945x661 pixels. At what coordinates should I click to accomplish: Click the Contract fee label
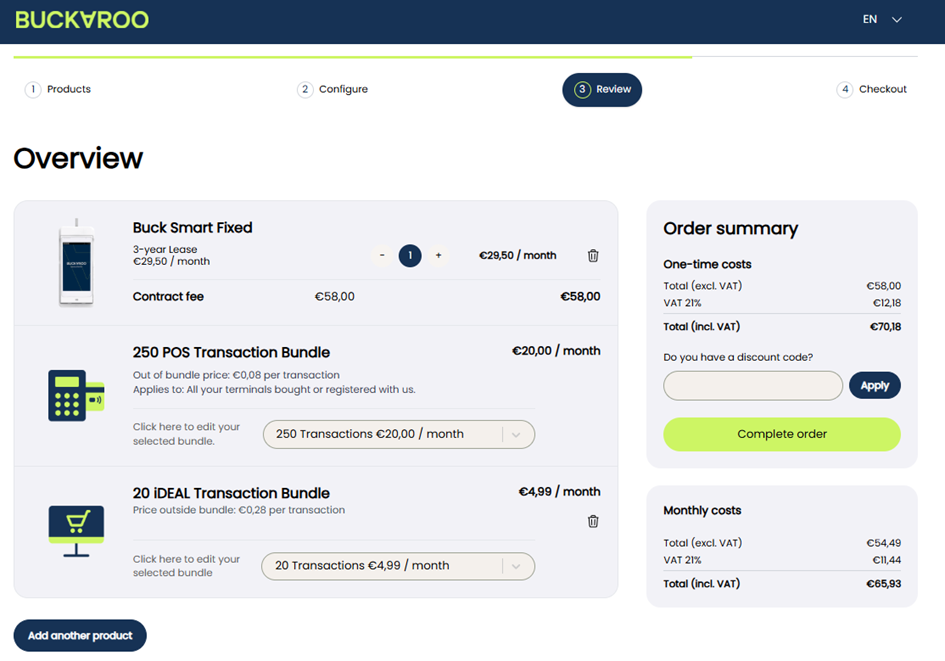click(168, 296)
